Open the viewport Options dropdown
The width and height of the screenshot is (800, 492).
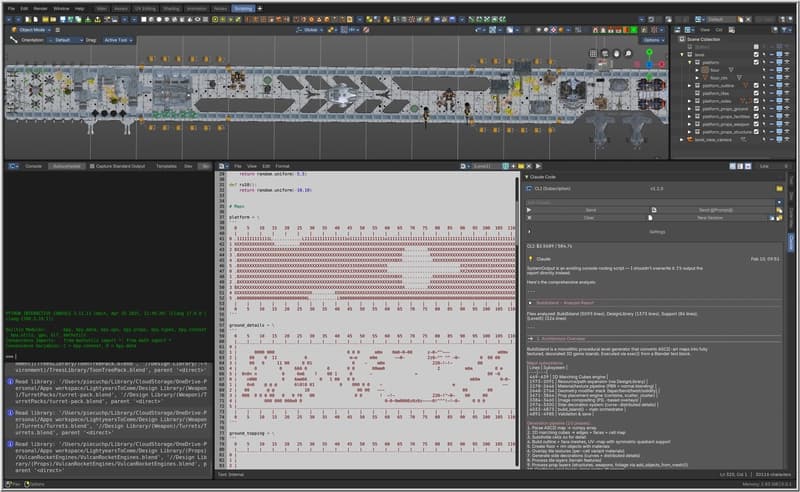click(653, 40)
